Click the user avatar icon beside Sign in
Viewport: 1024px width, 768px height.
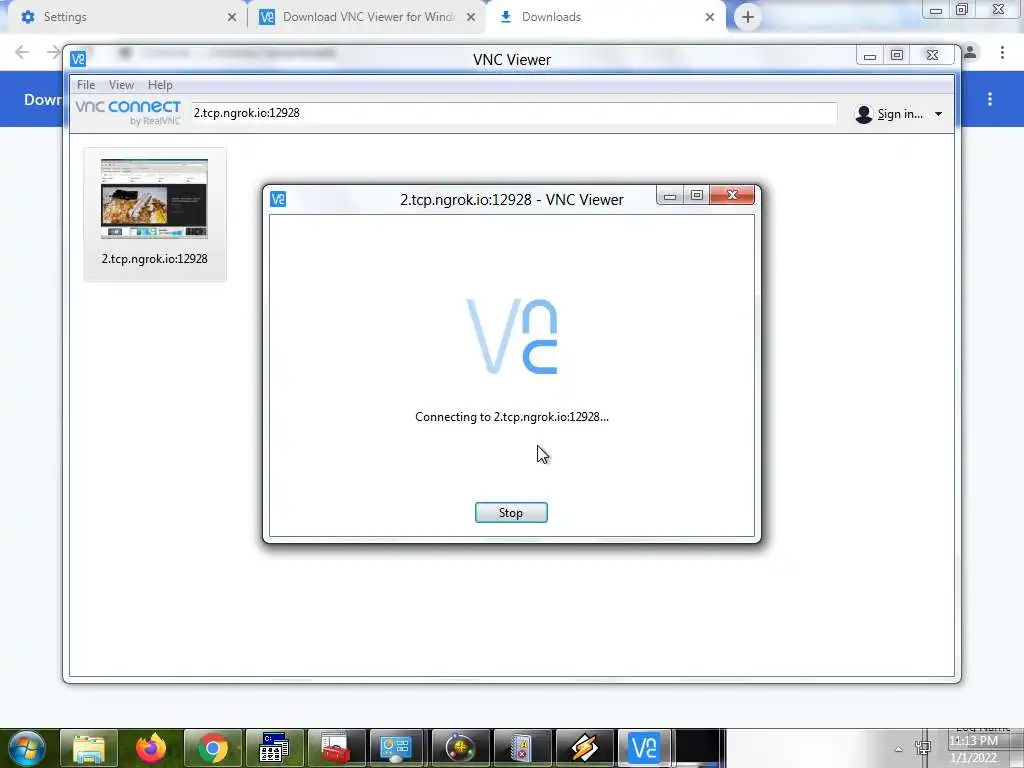coord(863,114)
